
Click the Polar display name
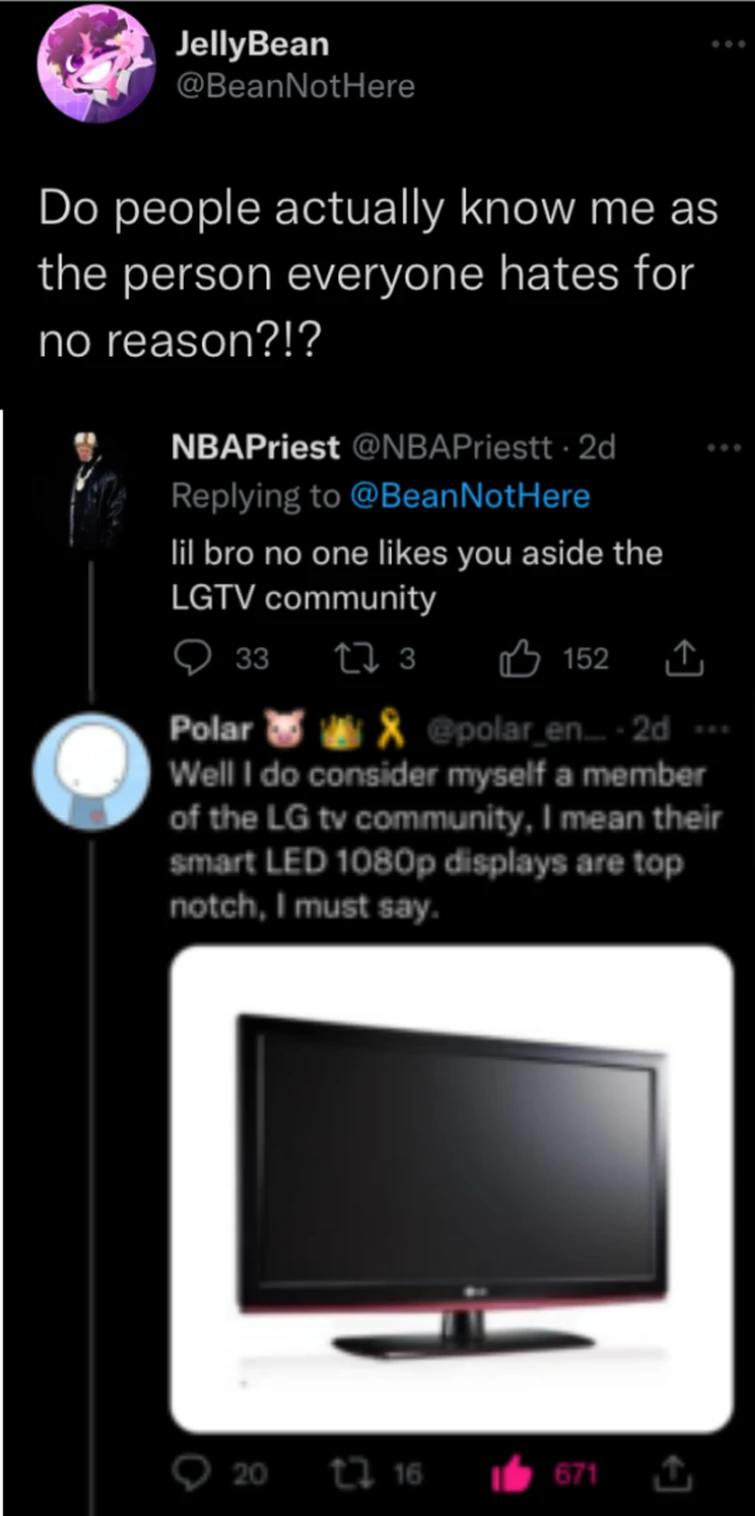pos(211,729)
